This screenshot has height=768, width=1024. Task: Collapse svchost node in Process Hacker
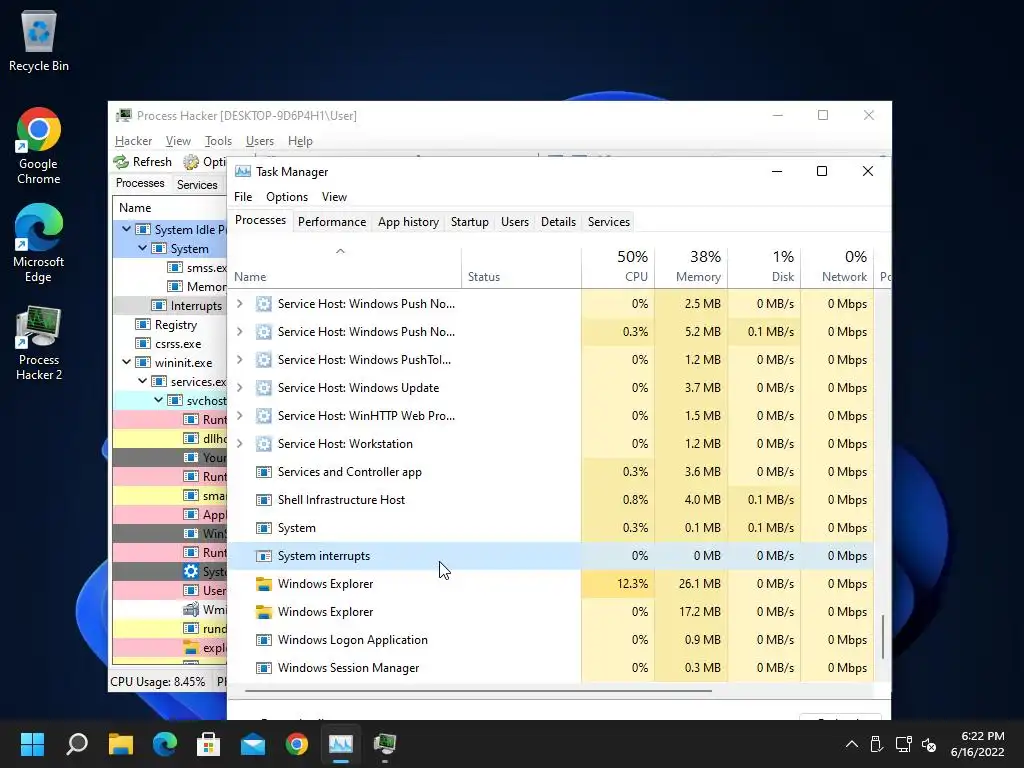point(159,400)
